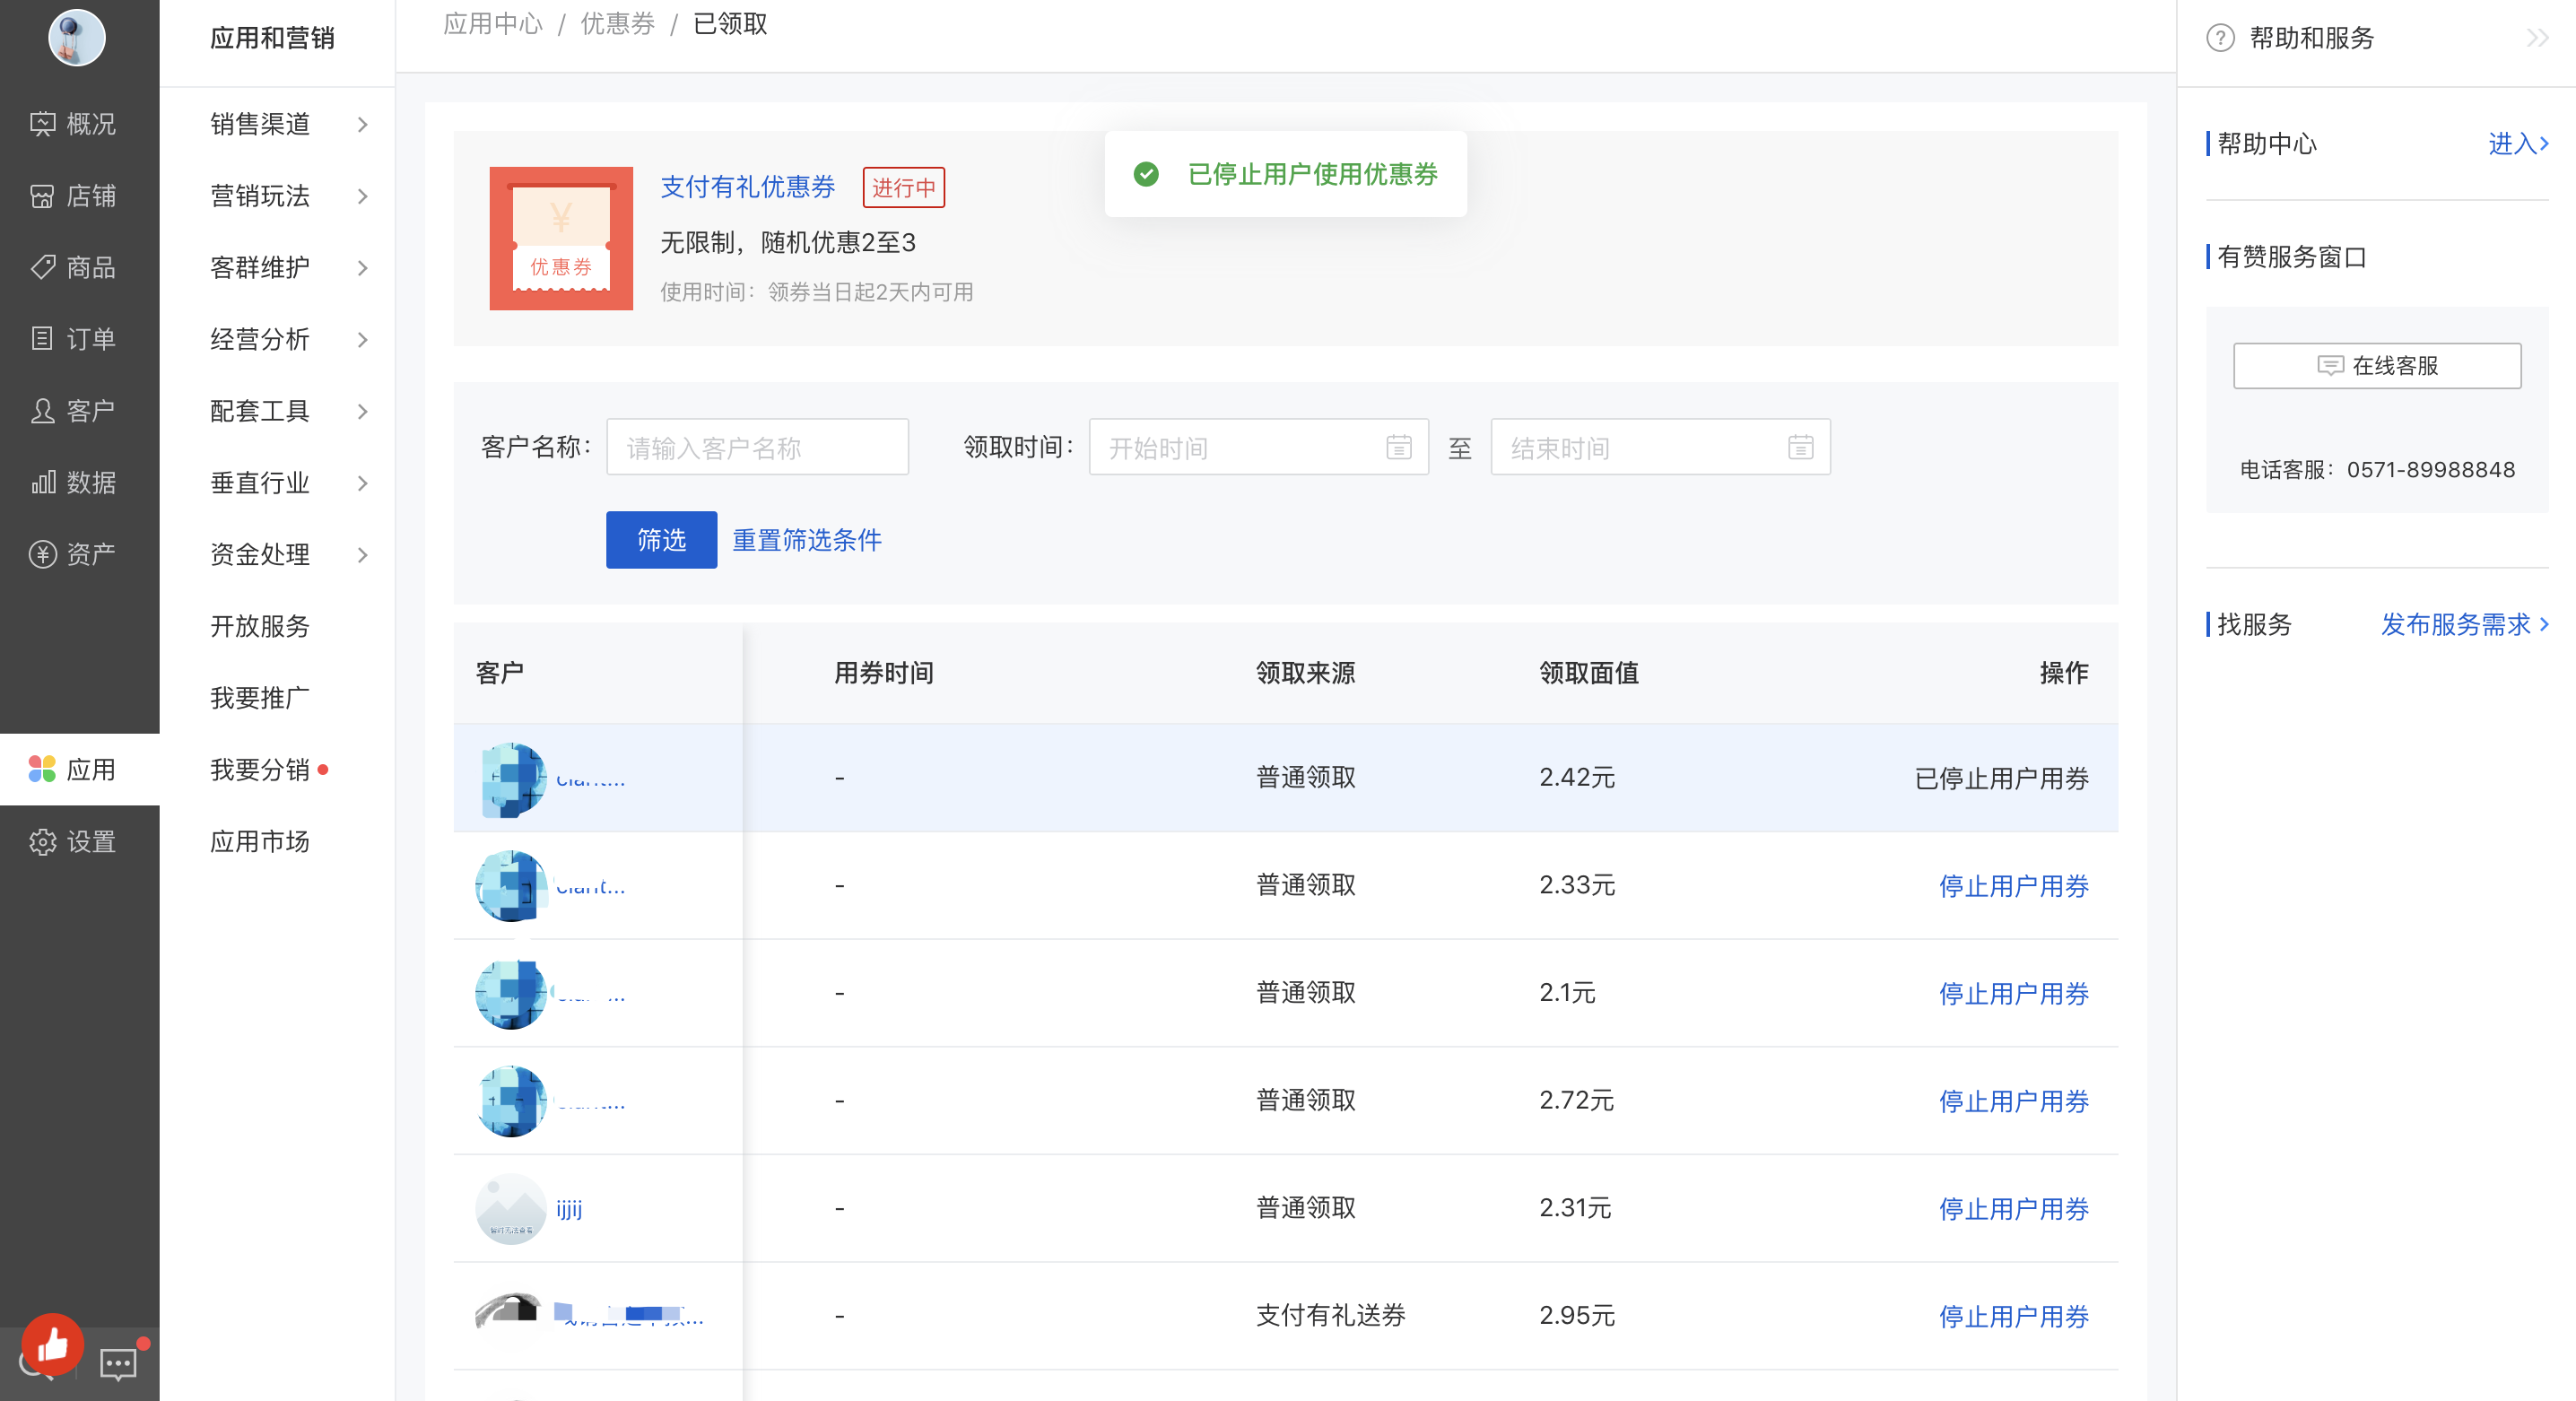Click the blue 筛选 filter button
The height and width of the screenshot is (1401, 2576).
point(661,540)
